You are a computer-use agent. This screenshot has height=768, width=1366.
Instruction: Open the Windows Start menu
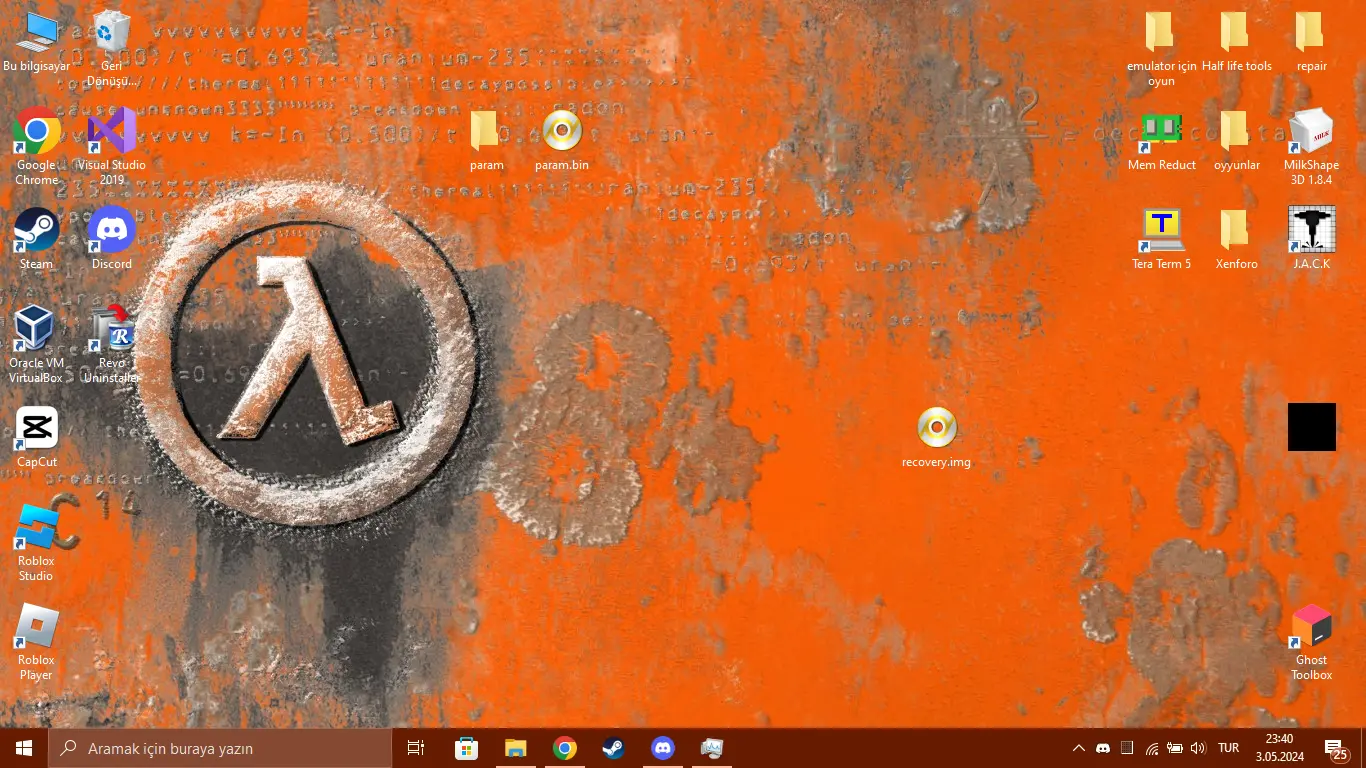coord(24,748)
